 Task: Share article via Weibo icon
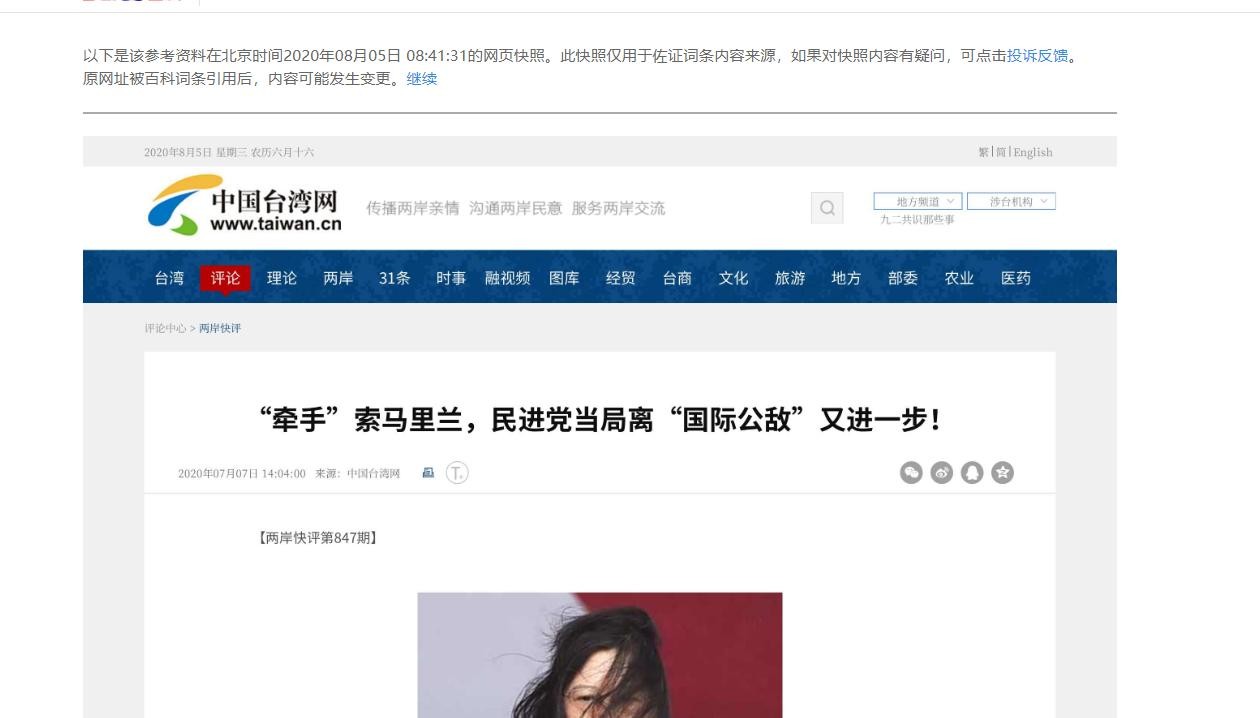942,473
